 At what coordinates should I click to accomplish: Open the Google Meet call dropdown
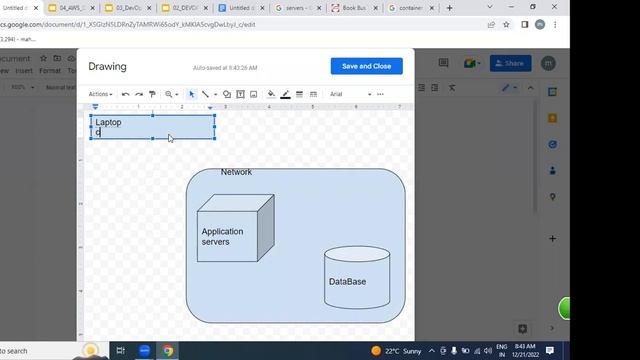point(472,63)
